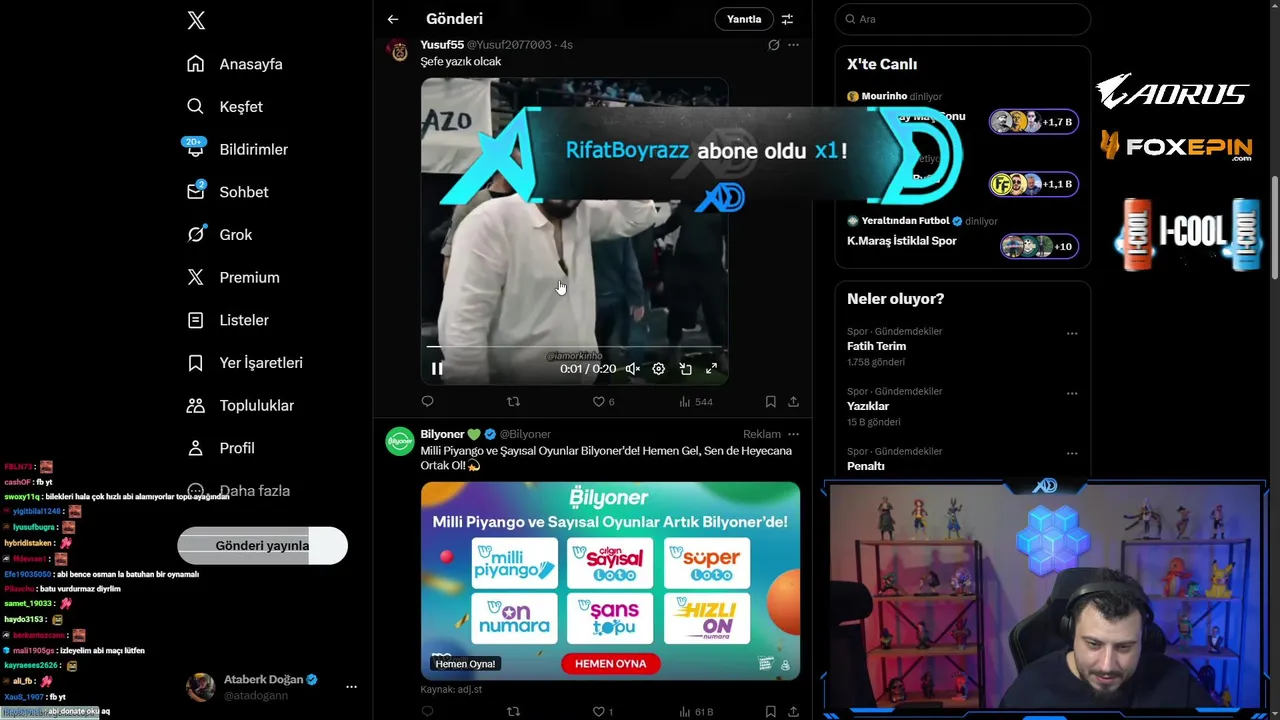Pause the video

(437, 369)
